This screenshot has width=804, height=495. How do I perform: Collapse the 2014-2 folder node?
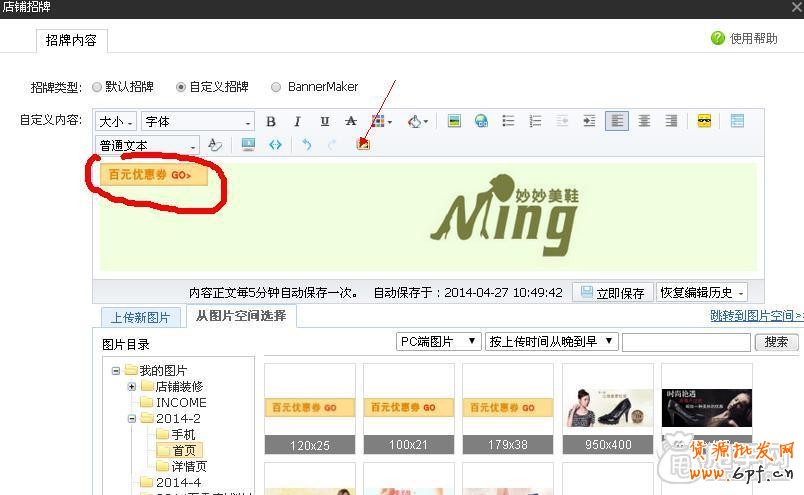[132, 419]
